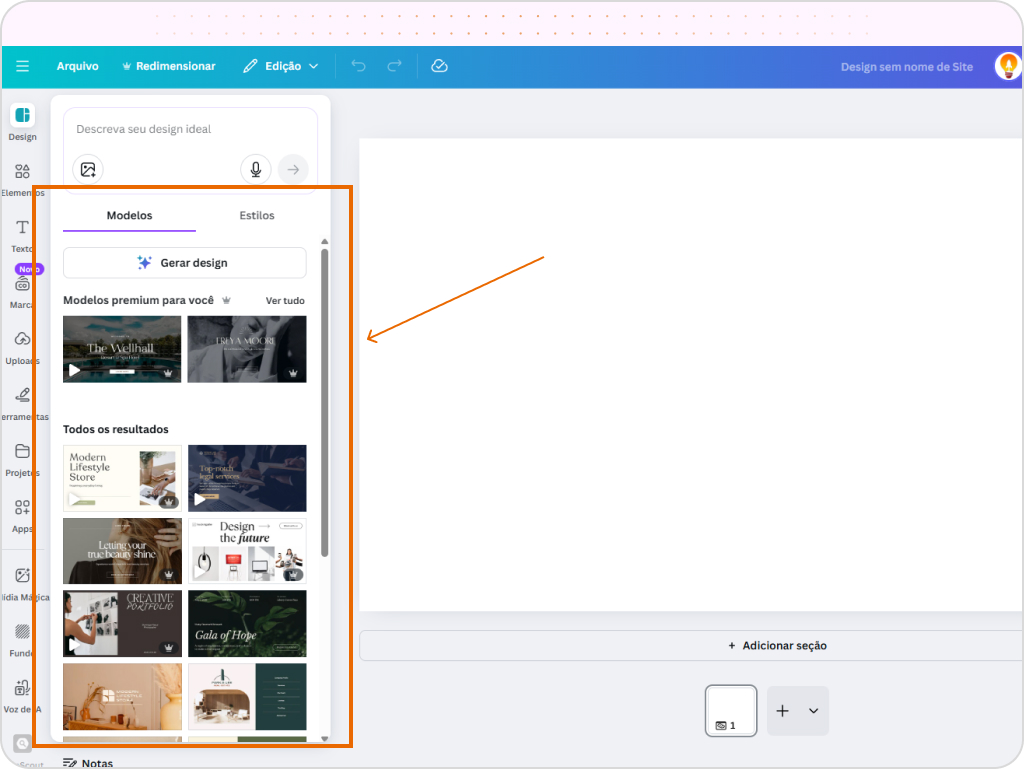Click the add image icon in the prompt box

(x=88, y=169)
